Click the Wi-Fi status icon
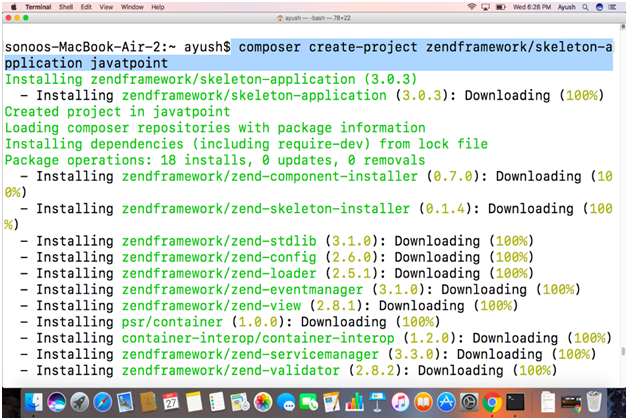Viewport: 628px width, 420px height. (471, 7)
